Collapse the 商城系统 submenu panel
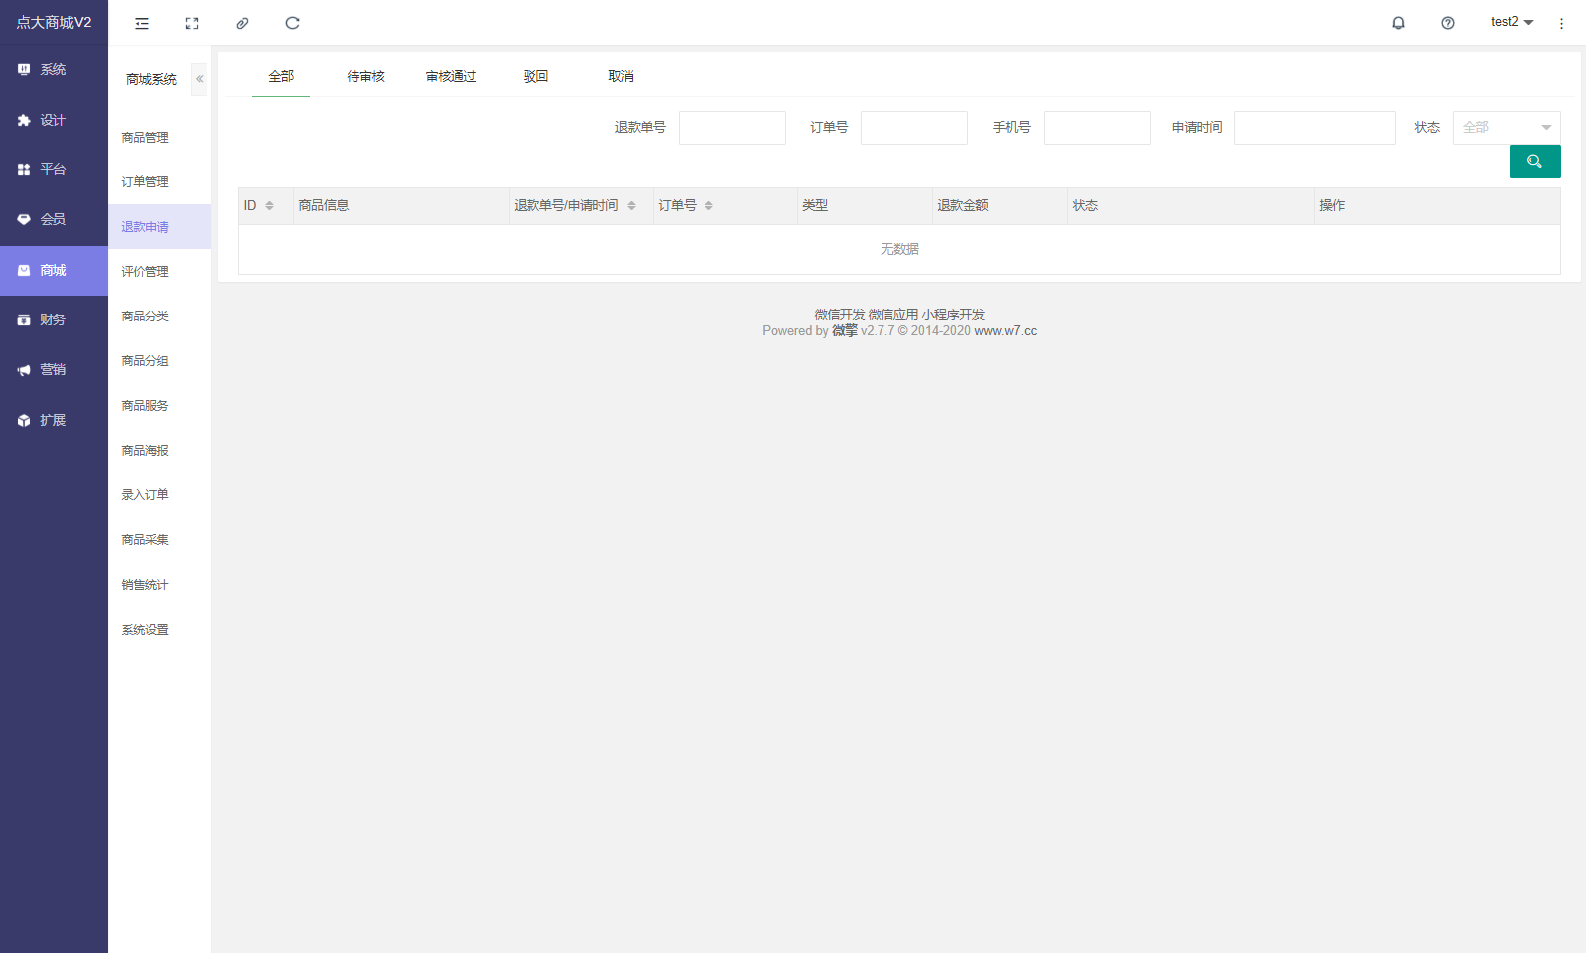This screenshot has height=953, width=1586. (x=199, y=79)
